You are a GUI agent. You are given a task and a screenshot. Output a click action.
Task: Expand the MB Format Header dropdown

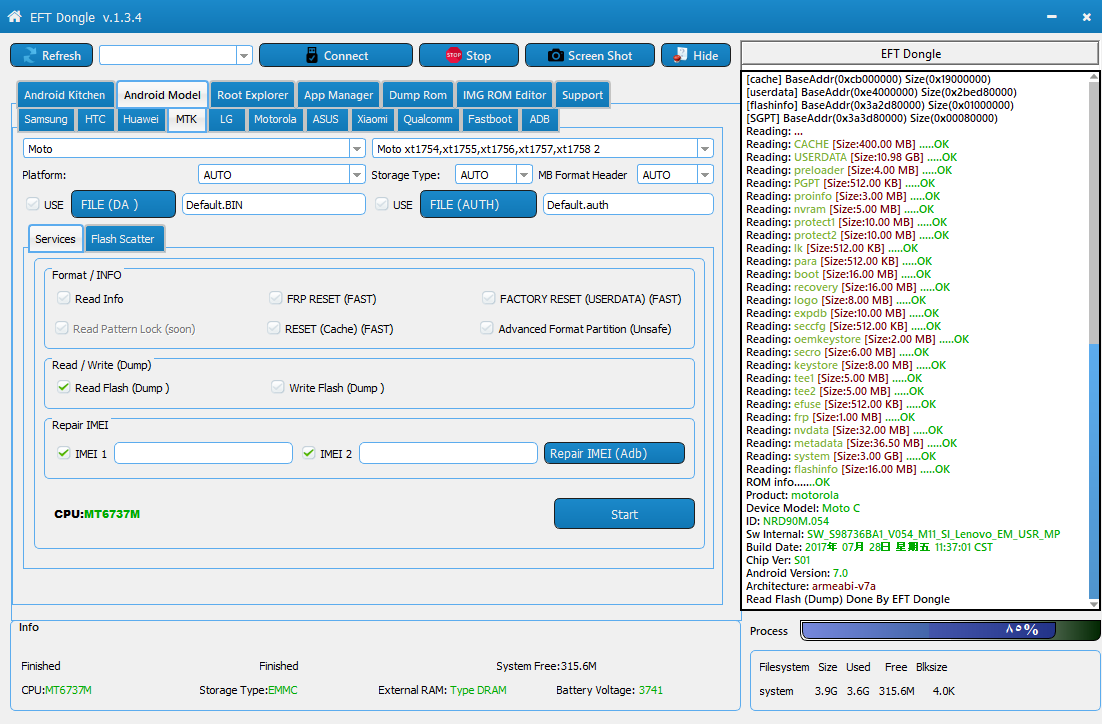(x=705, y=174)
